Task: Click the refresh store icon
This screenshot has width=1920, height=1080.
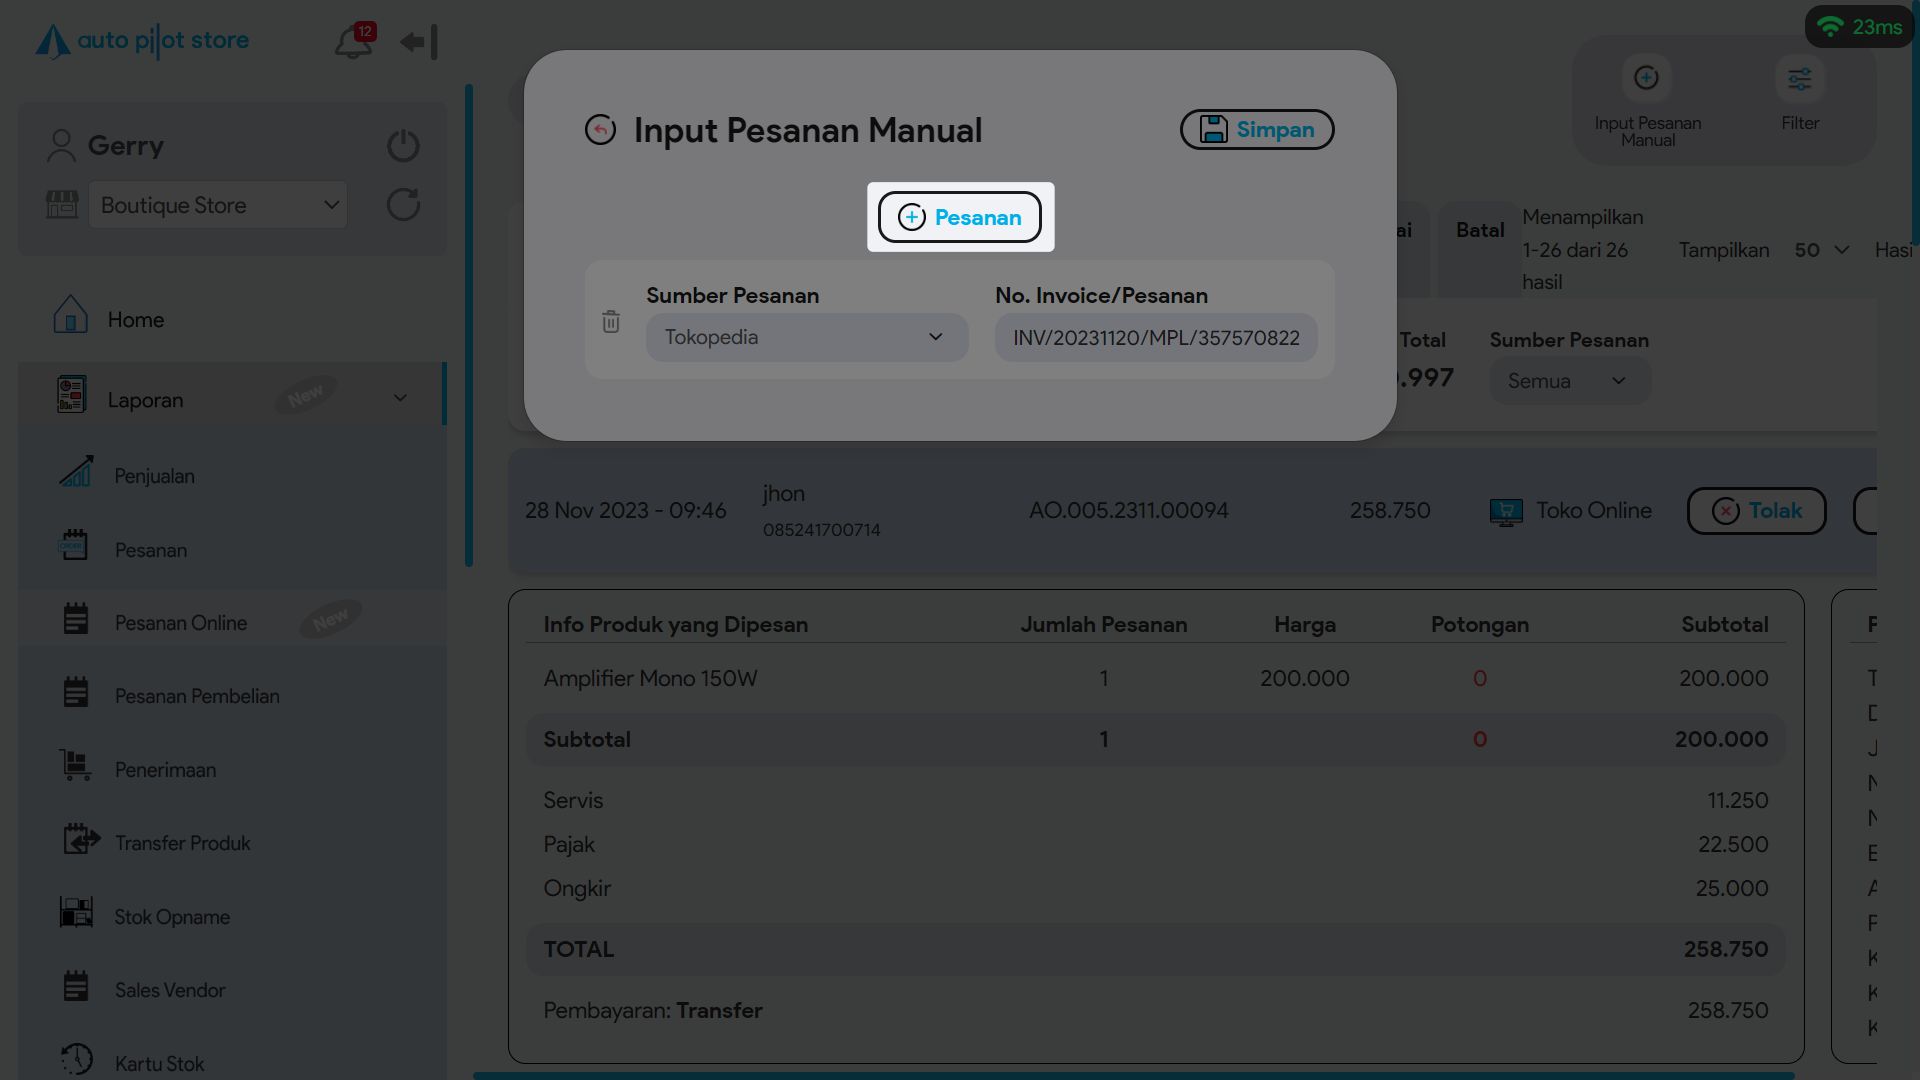Action: 403,205
